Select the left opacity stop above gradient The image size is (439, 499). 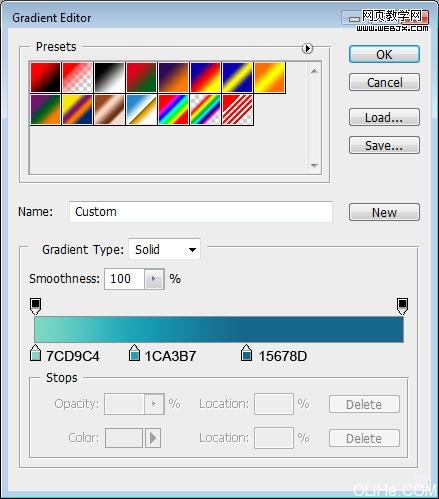click(x=36, y=306)
